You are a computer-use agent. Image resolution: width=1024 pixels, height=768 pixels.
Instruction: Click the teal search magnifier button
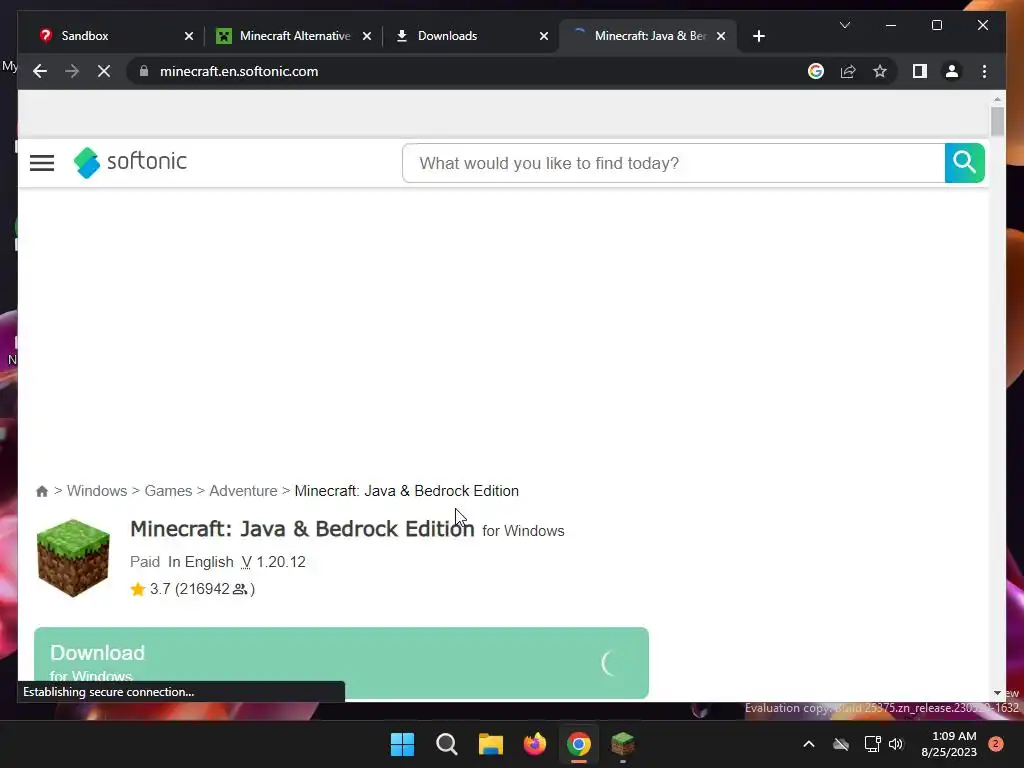[x=964, y=163]
